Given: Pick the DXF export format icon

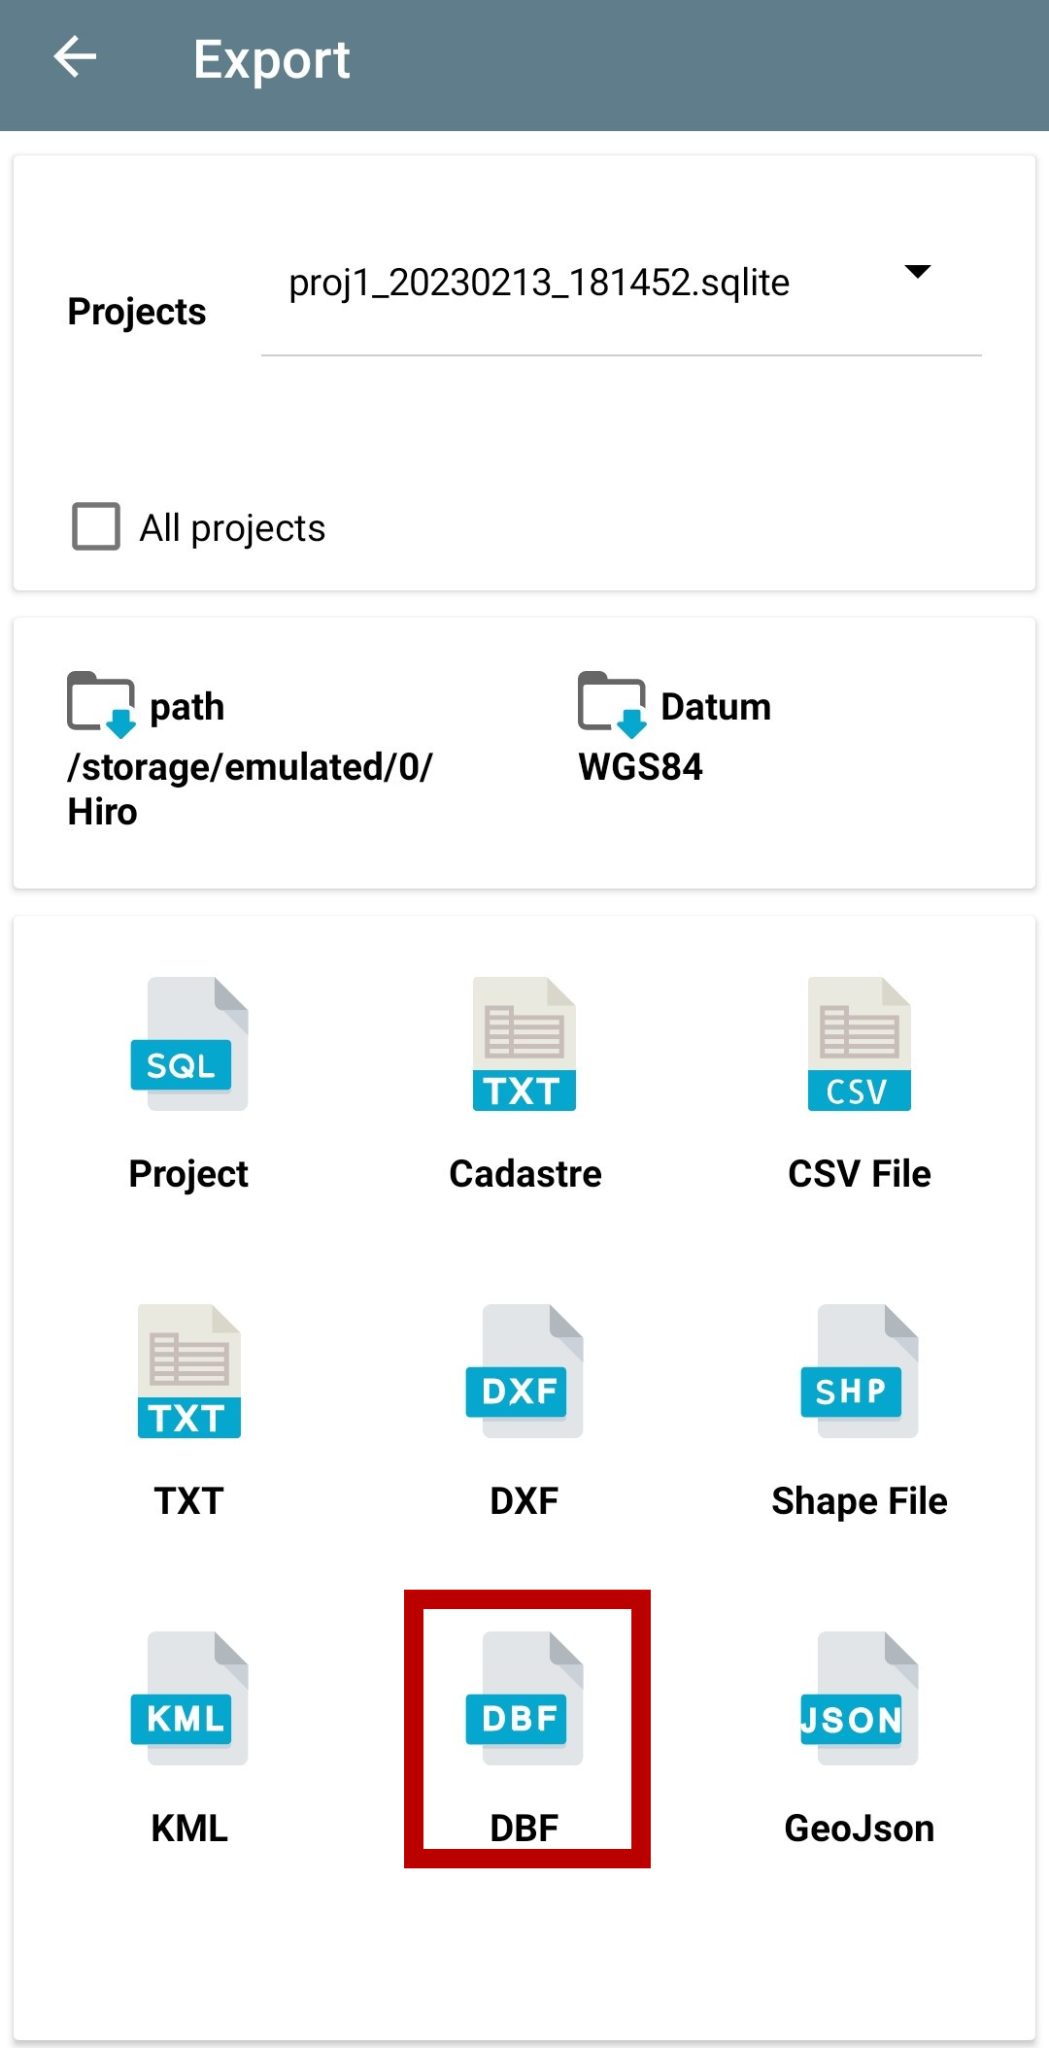Looking at the screenshot, I should click(524, 1371).
